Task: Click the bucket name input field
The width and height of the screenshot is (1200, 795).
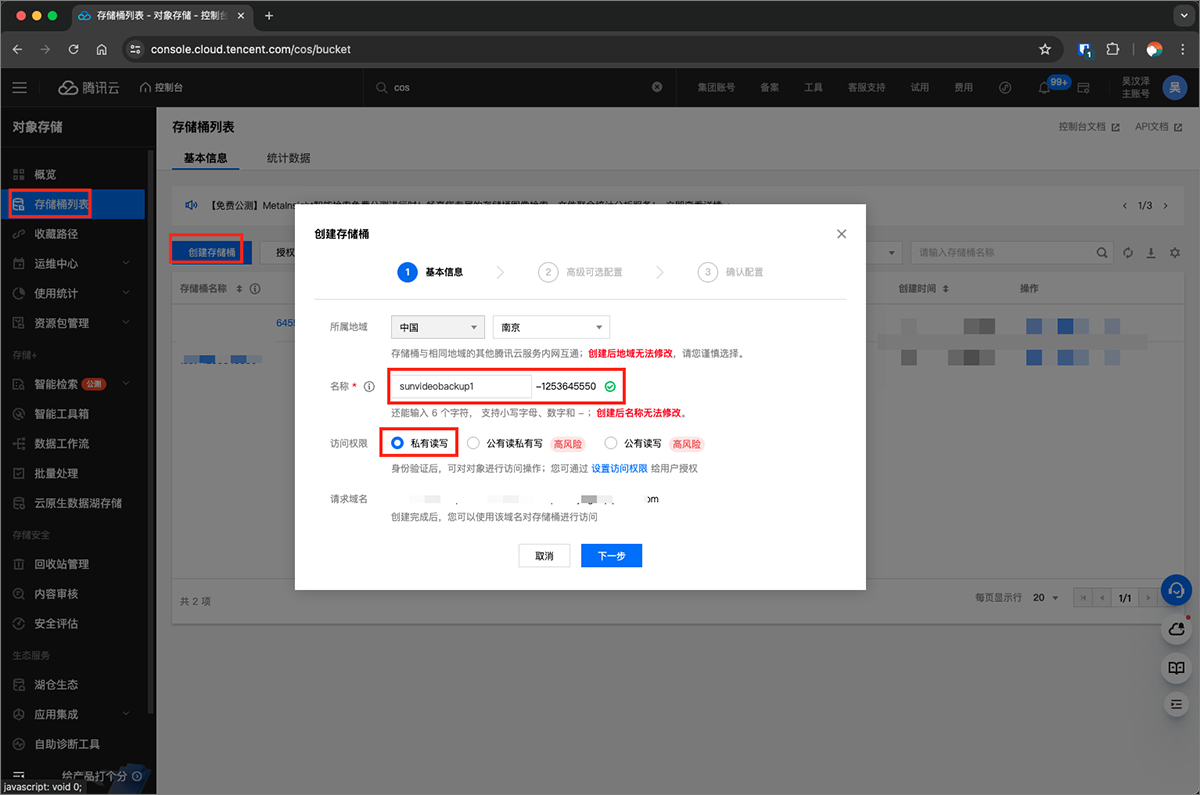Action: pyautogui.click(x=461, y=386)
